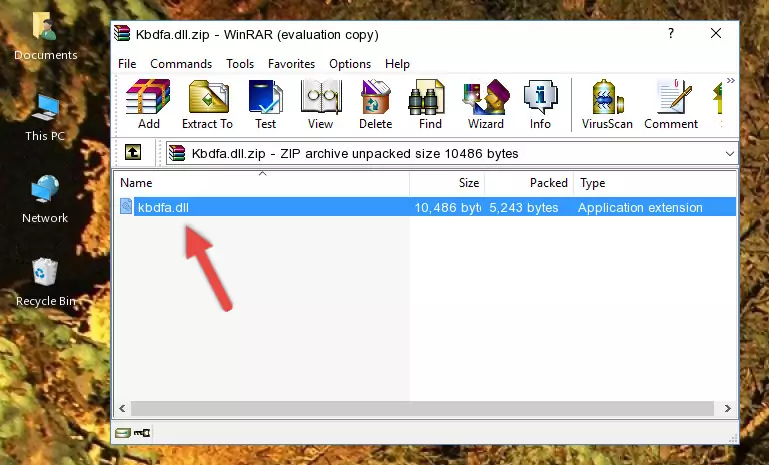Click the Add archive toolbar icon

pyautogui.click(x=148, y=104)
